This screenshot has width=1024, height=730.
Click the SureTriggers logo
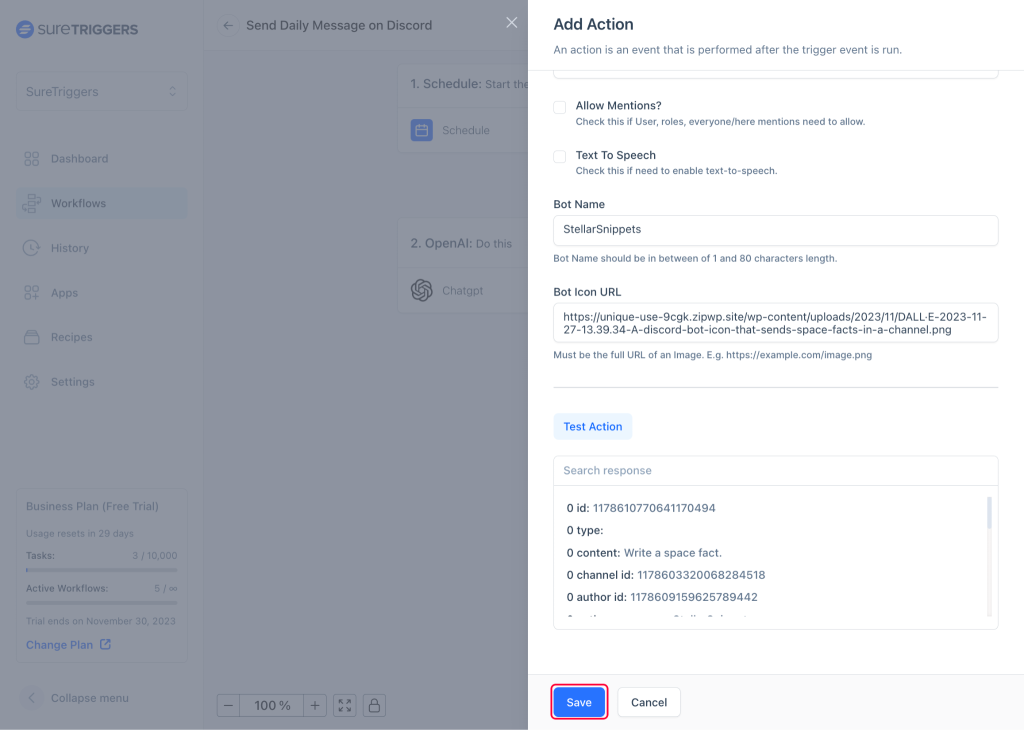pos(75,30)
